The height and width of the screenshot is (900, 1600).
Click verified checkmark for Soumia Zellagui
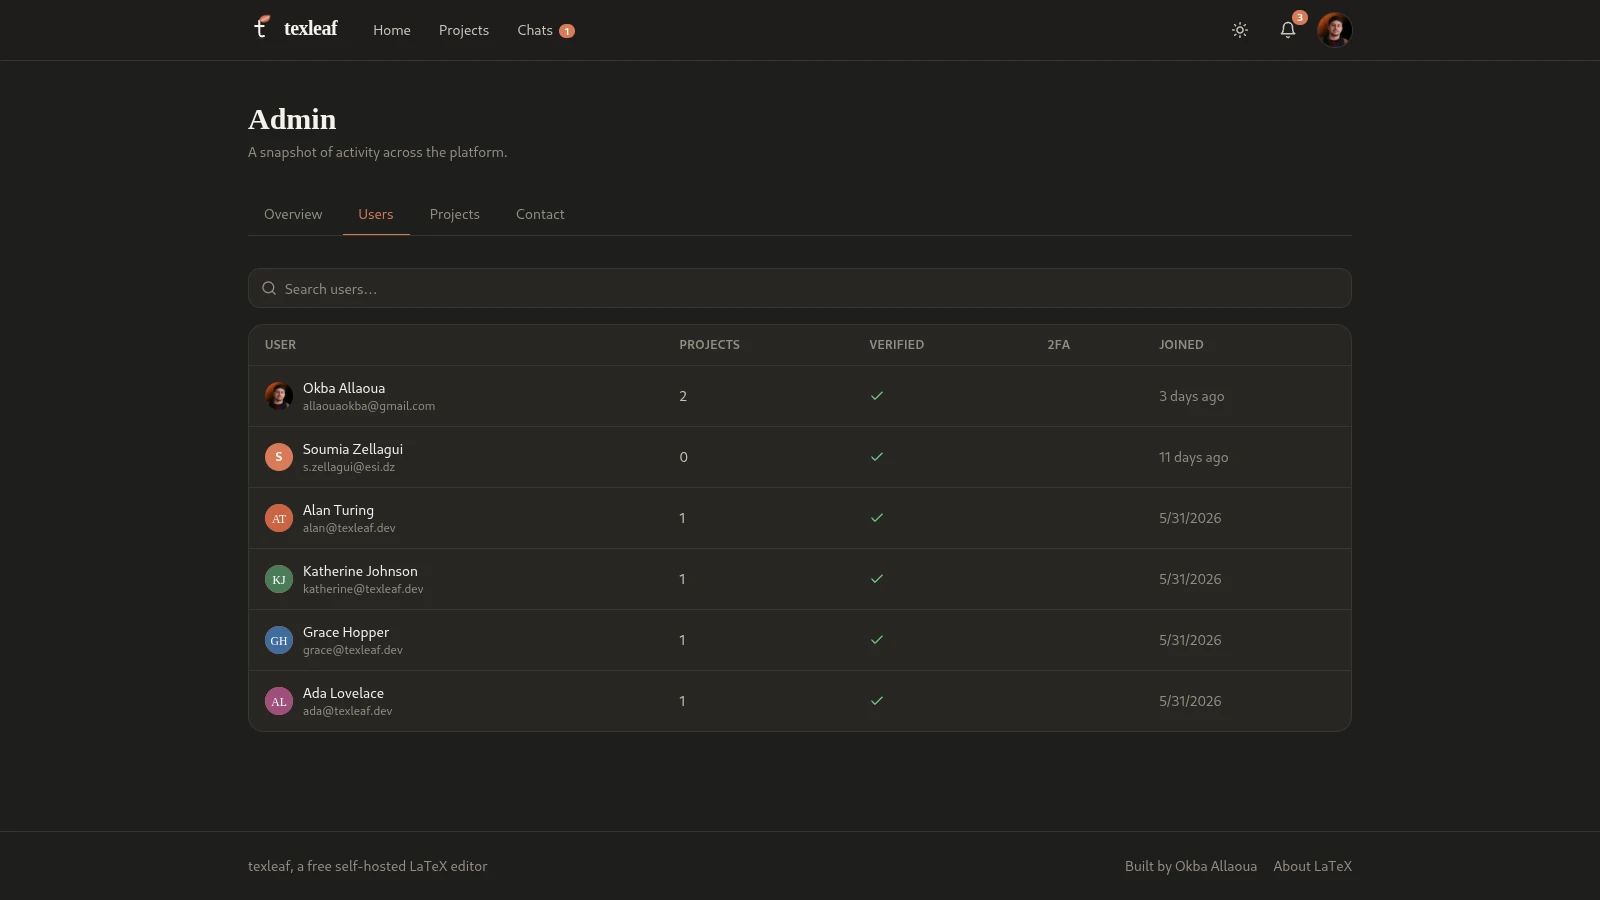coord(877,457)
